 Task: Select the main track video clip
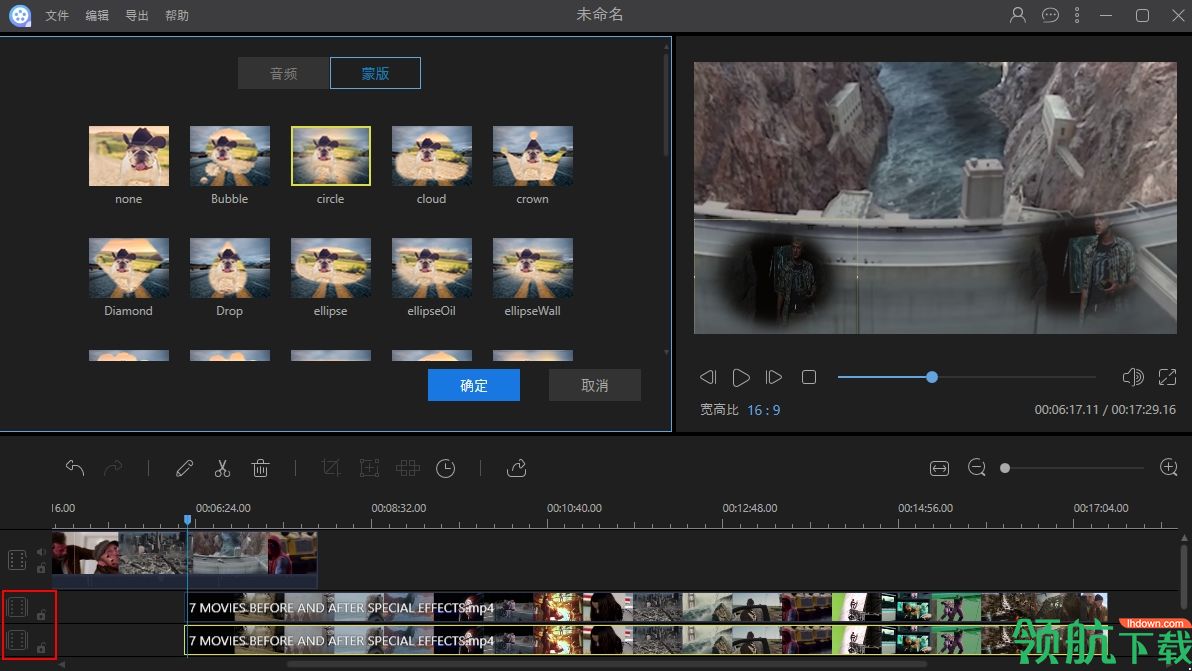[x=185, y=559]
